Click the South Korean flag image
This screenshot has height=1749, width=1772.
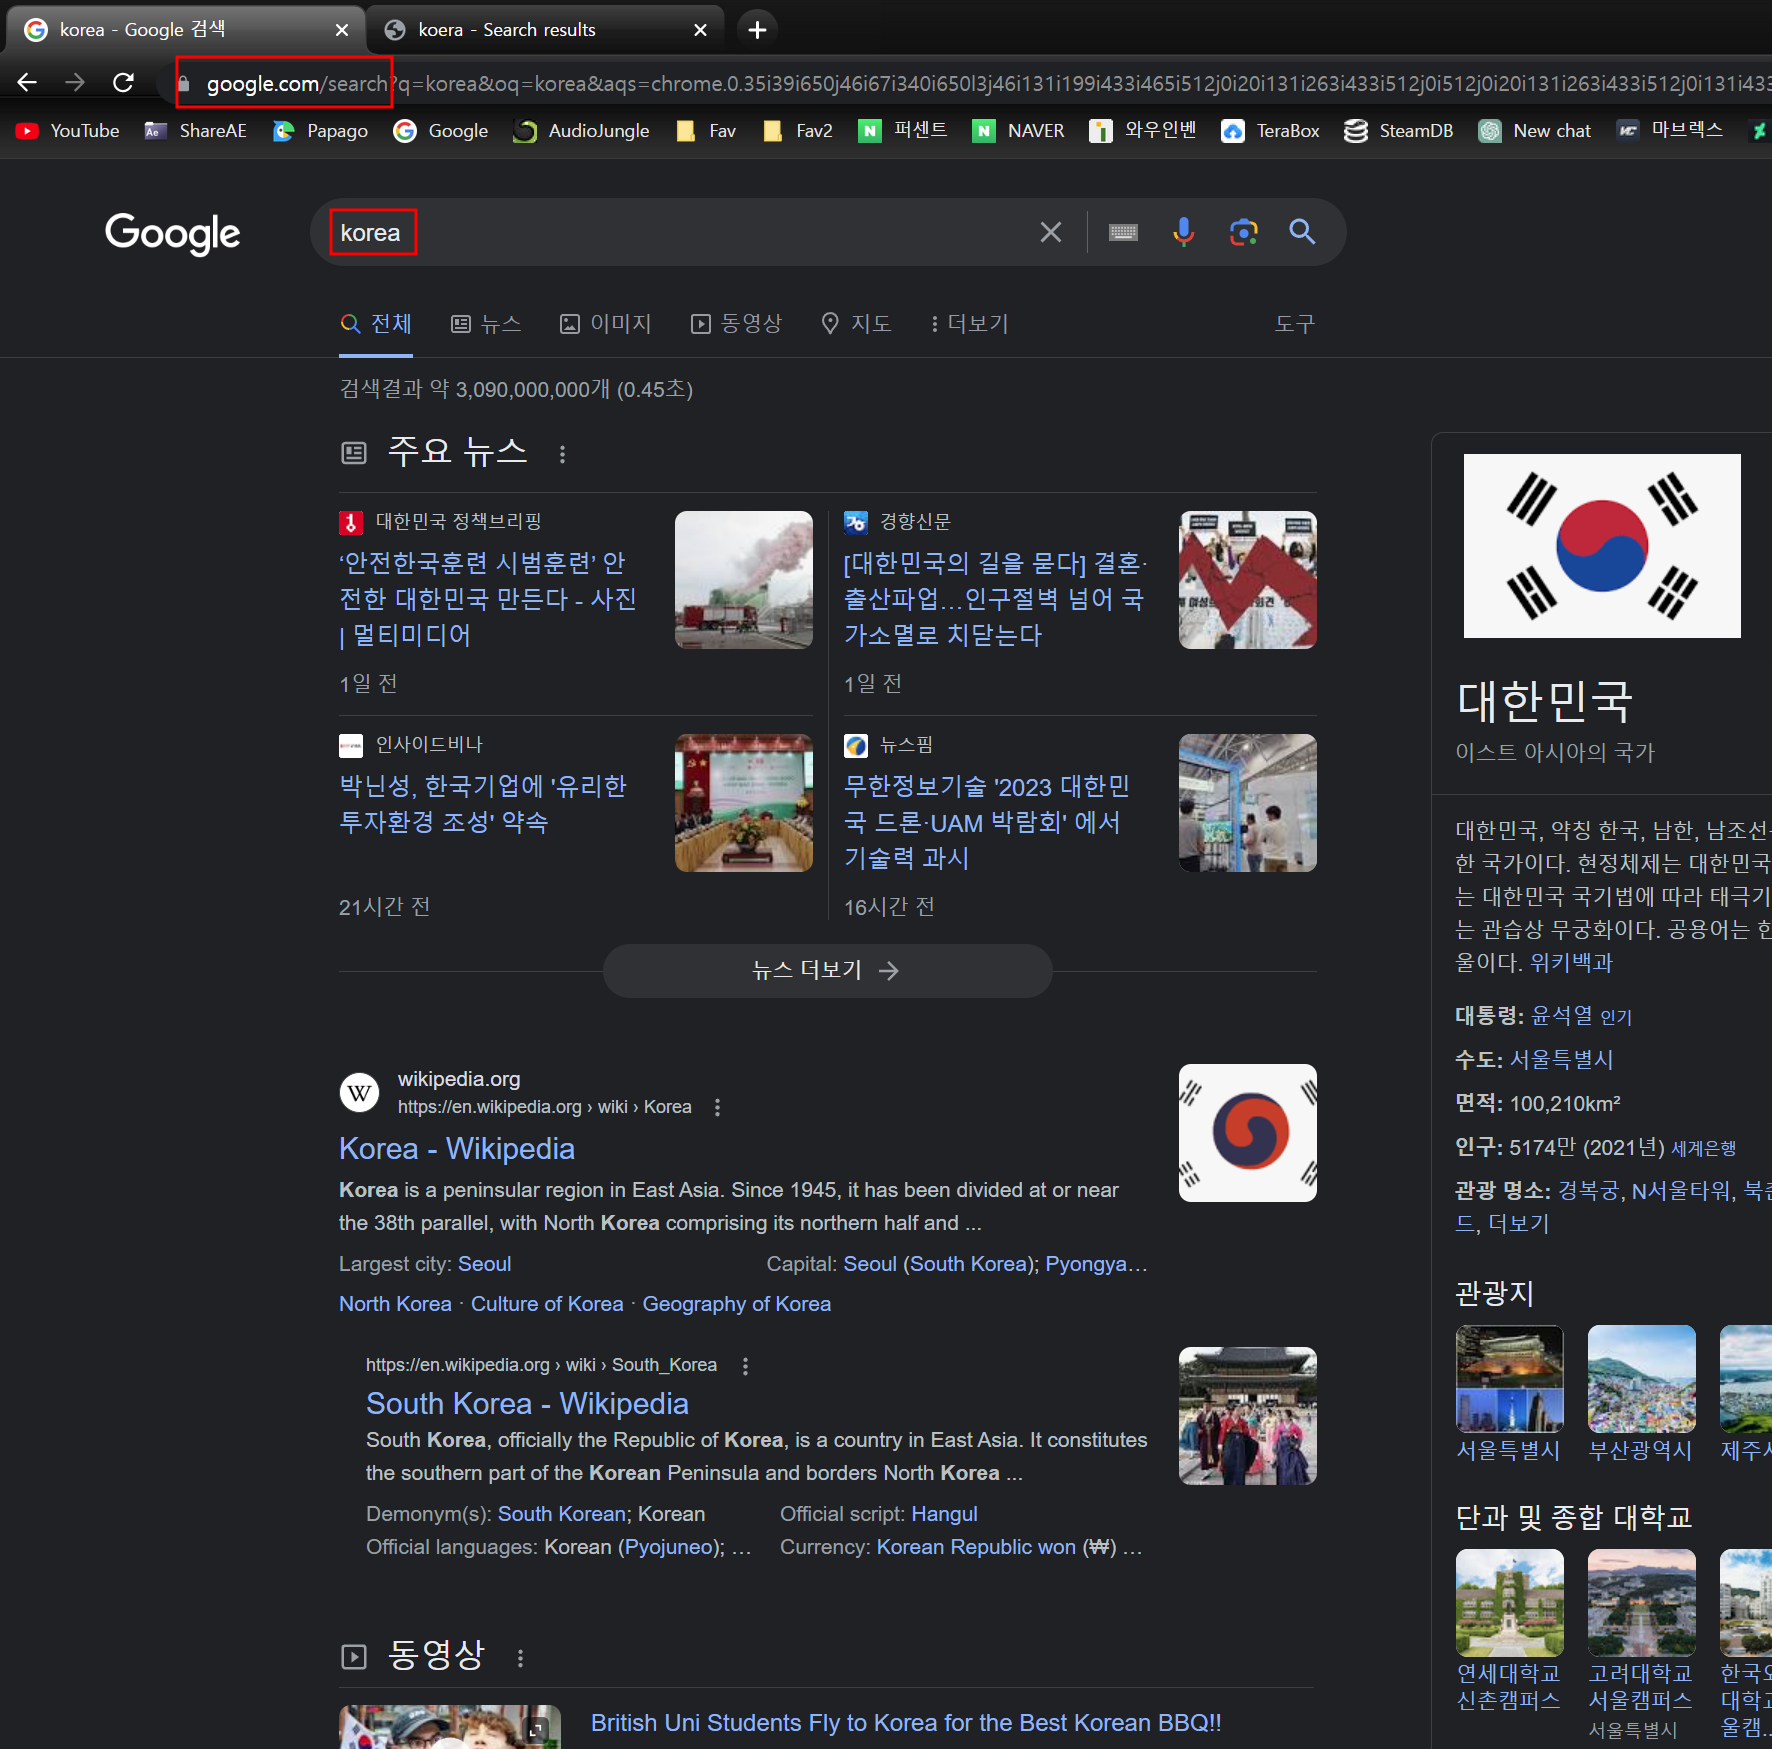click(1602, 546)
